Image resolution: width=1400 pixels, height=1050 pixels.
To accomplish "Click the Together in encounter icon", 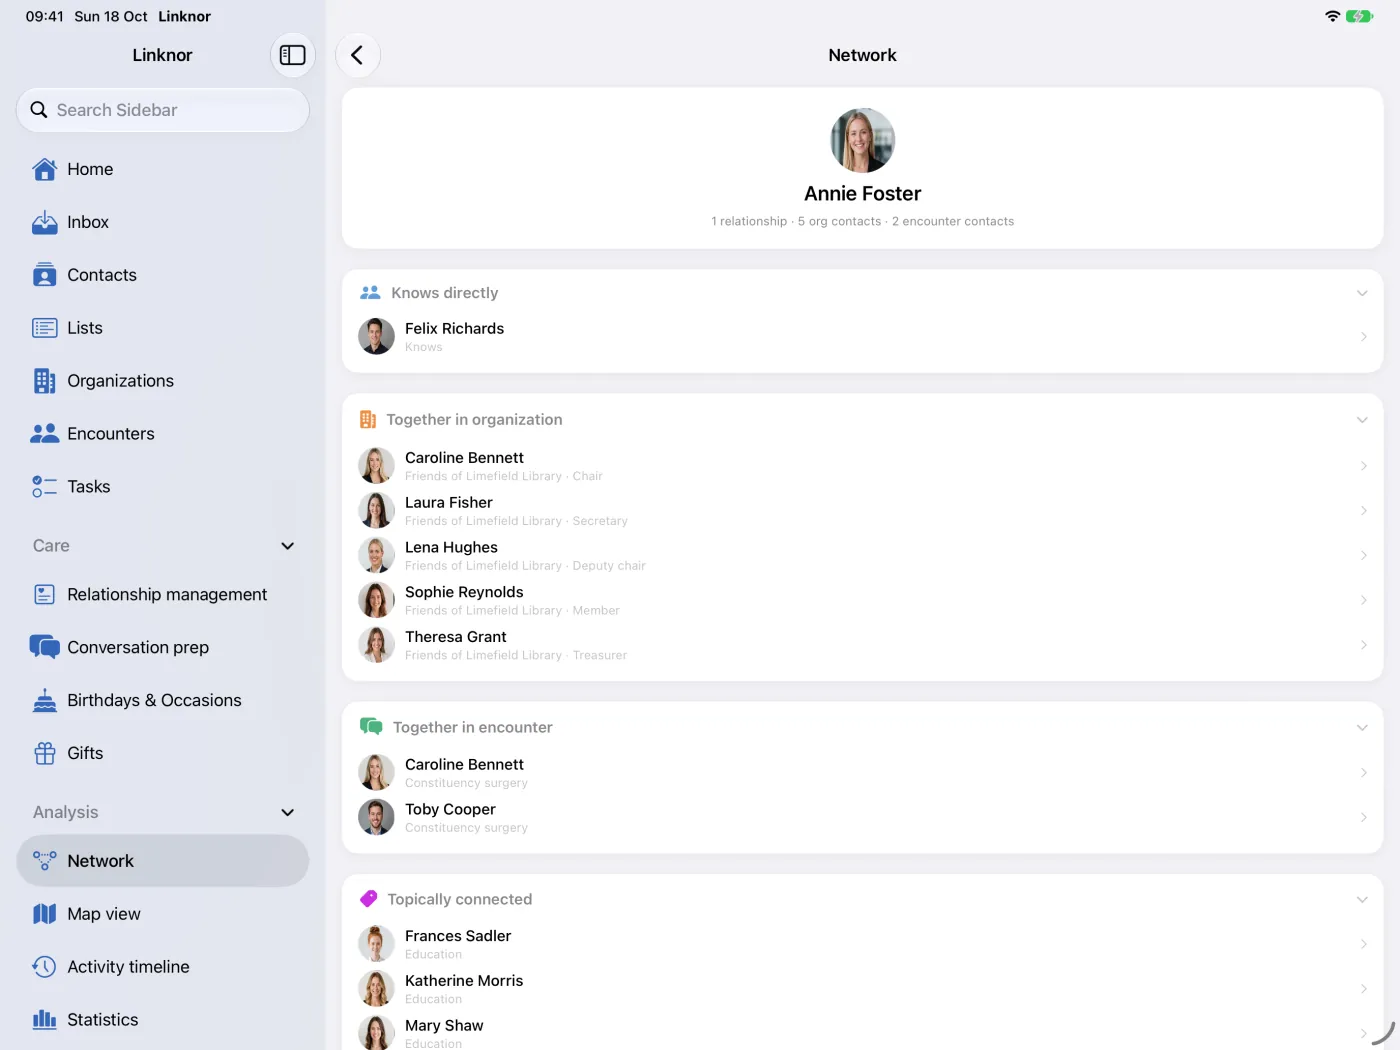I will pyautogui.click(x=371, y=727).
